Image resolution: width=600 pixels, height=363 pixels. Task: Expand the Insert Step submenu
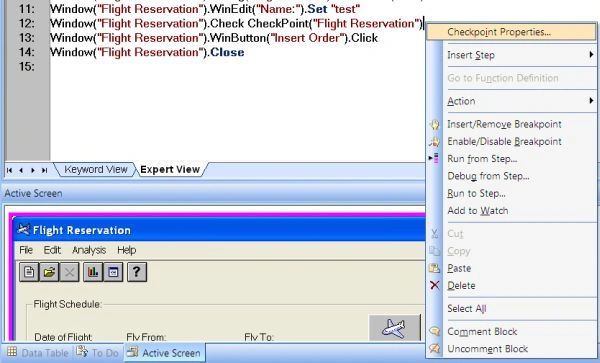(511, 55)
